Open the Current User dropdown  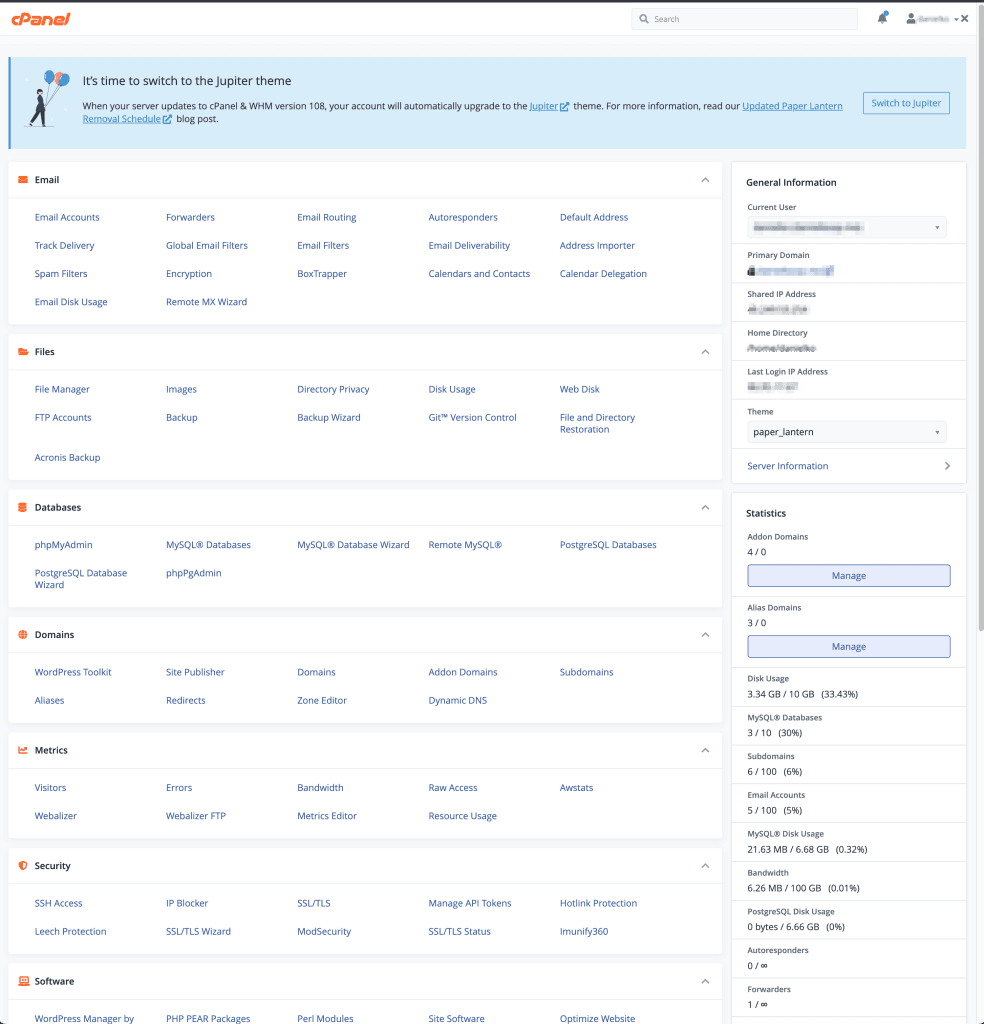tap(846, 227)
